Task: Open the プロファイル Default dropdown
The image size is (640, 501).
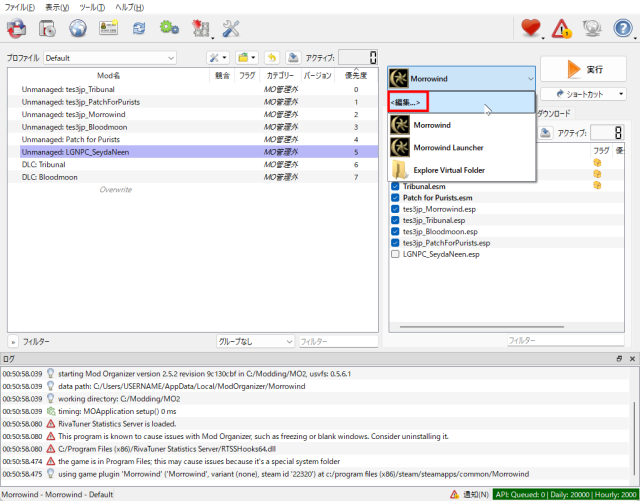Action: point(110,58)
